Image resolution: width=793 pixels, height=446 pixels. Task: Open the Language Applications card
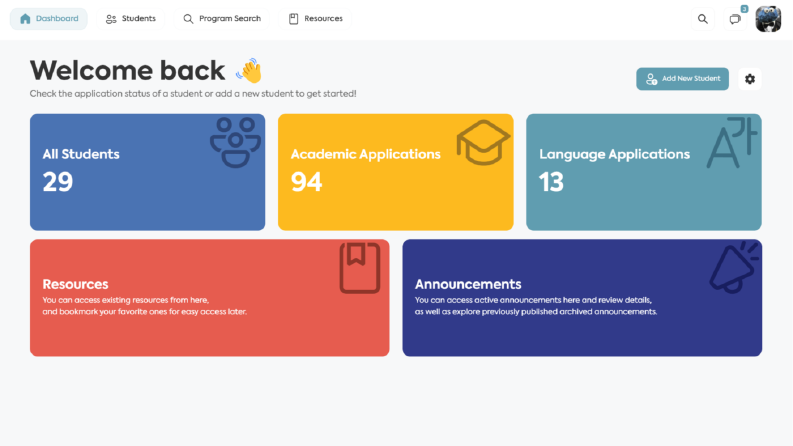point(644,172)
